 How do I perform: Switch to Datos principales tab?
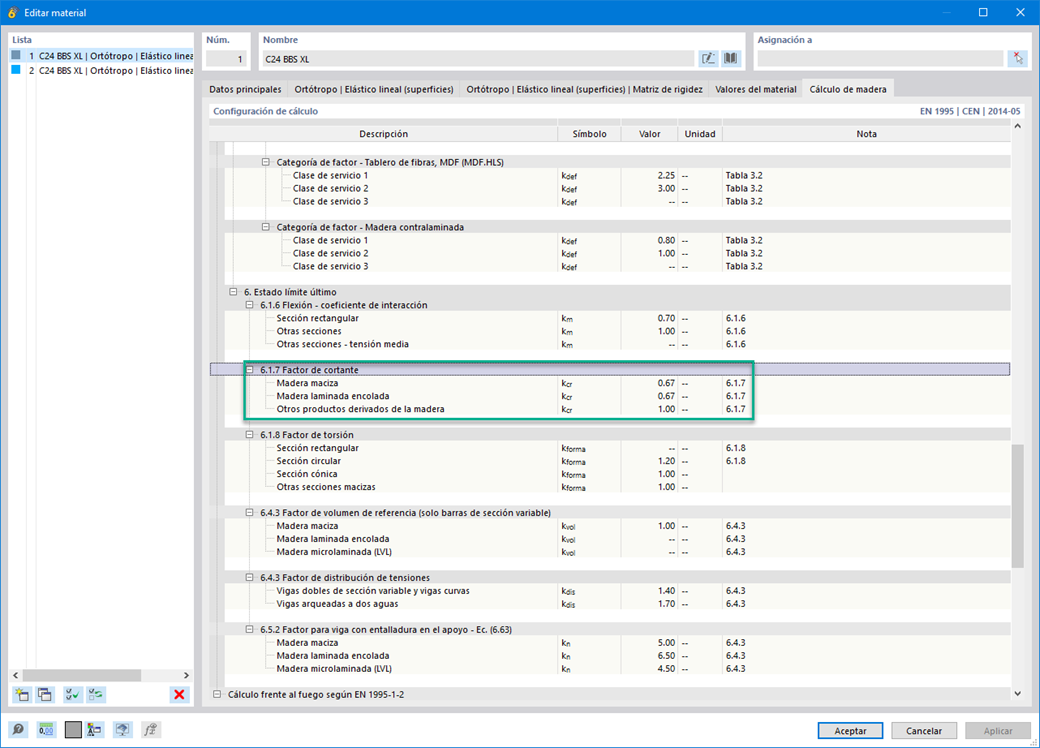[x=245, y=89]
